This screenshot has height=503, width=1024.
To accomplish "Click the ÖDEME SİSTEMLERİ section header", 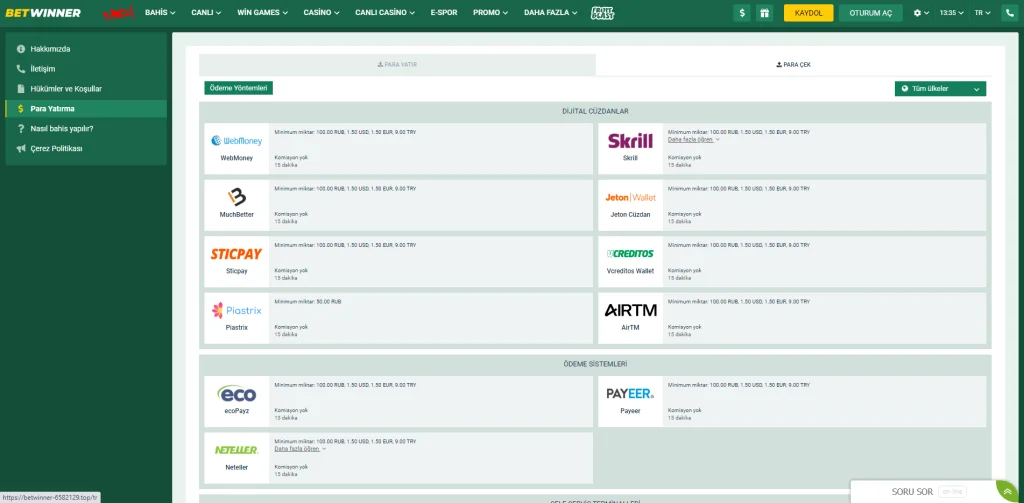I will 595,364.
